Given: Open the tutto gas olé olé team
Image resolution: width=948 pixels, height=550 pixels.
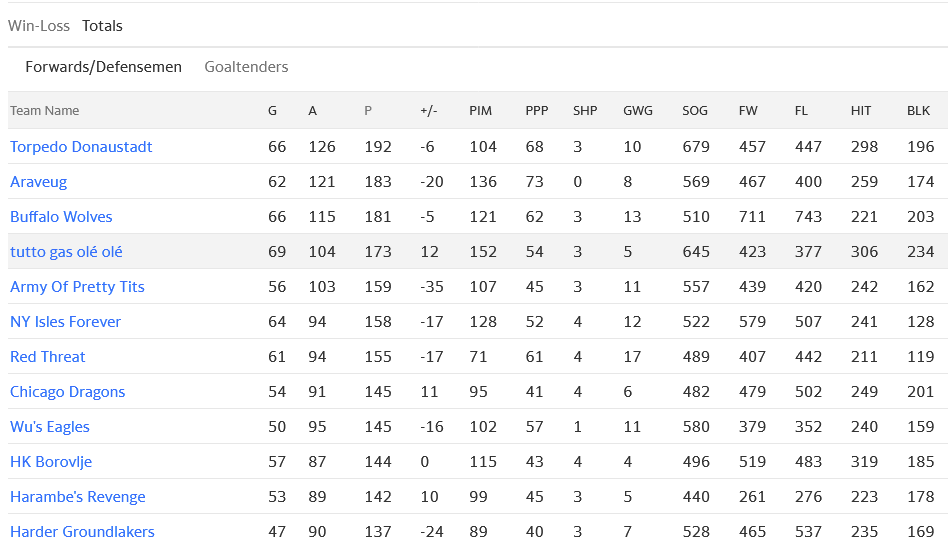Looking at the screenshot, I should (66, 252).
